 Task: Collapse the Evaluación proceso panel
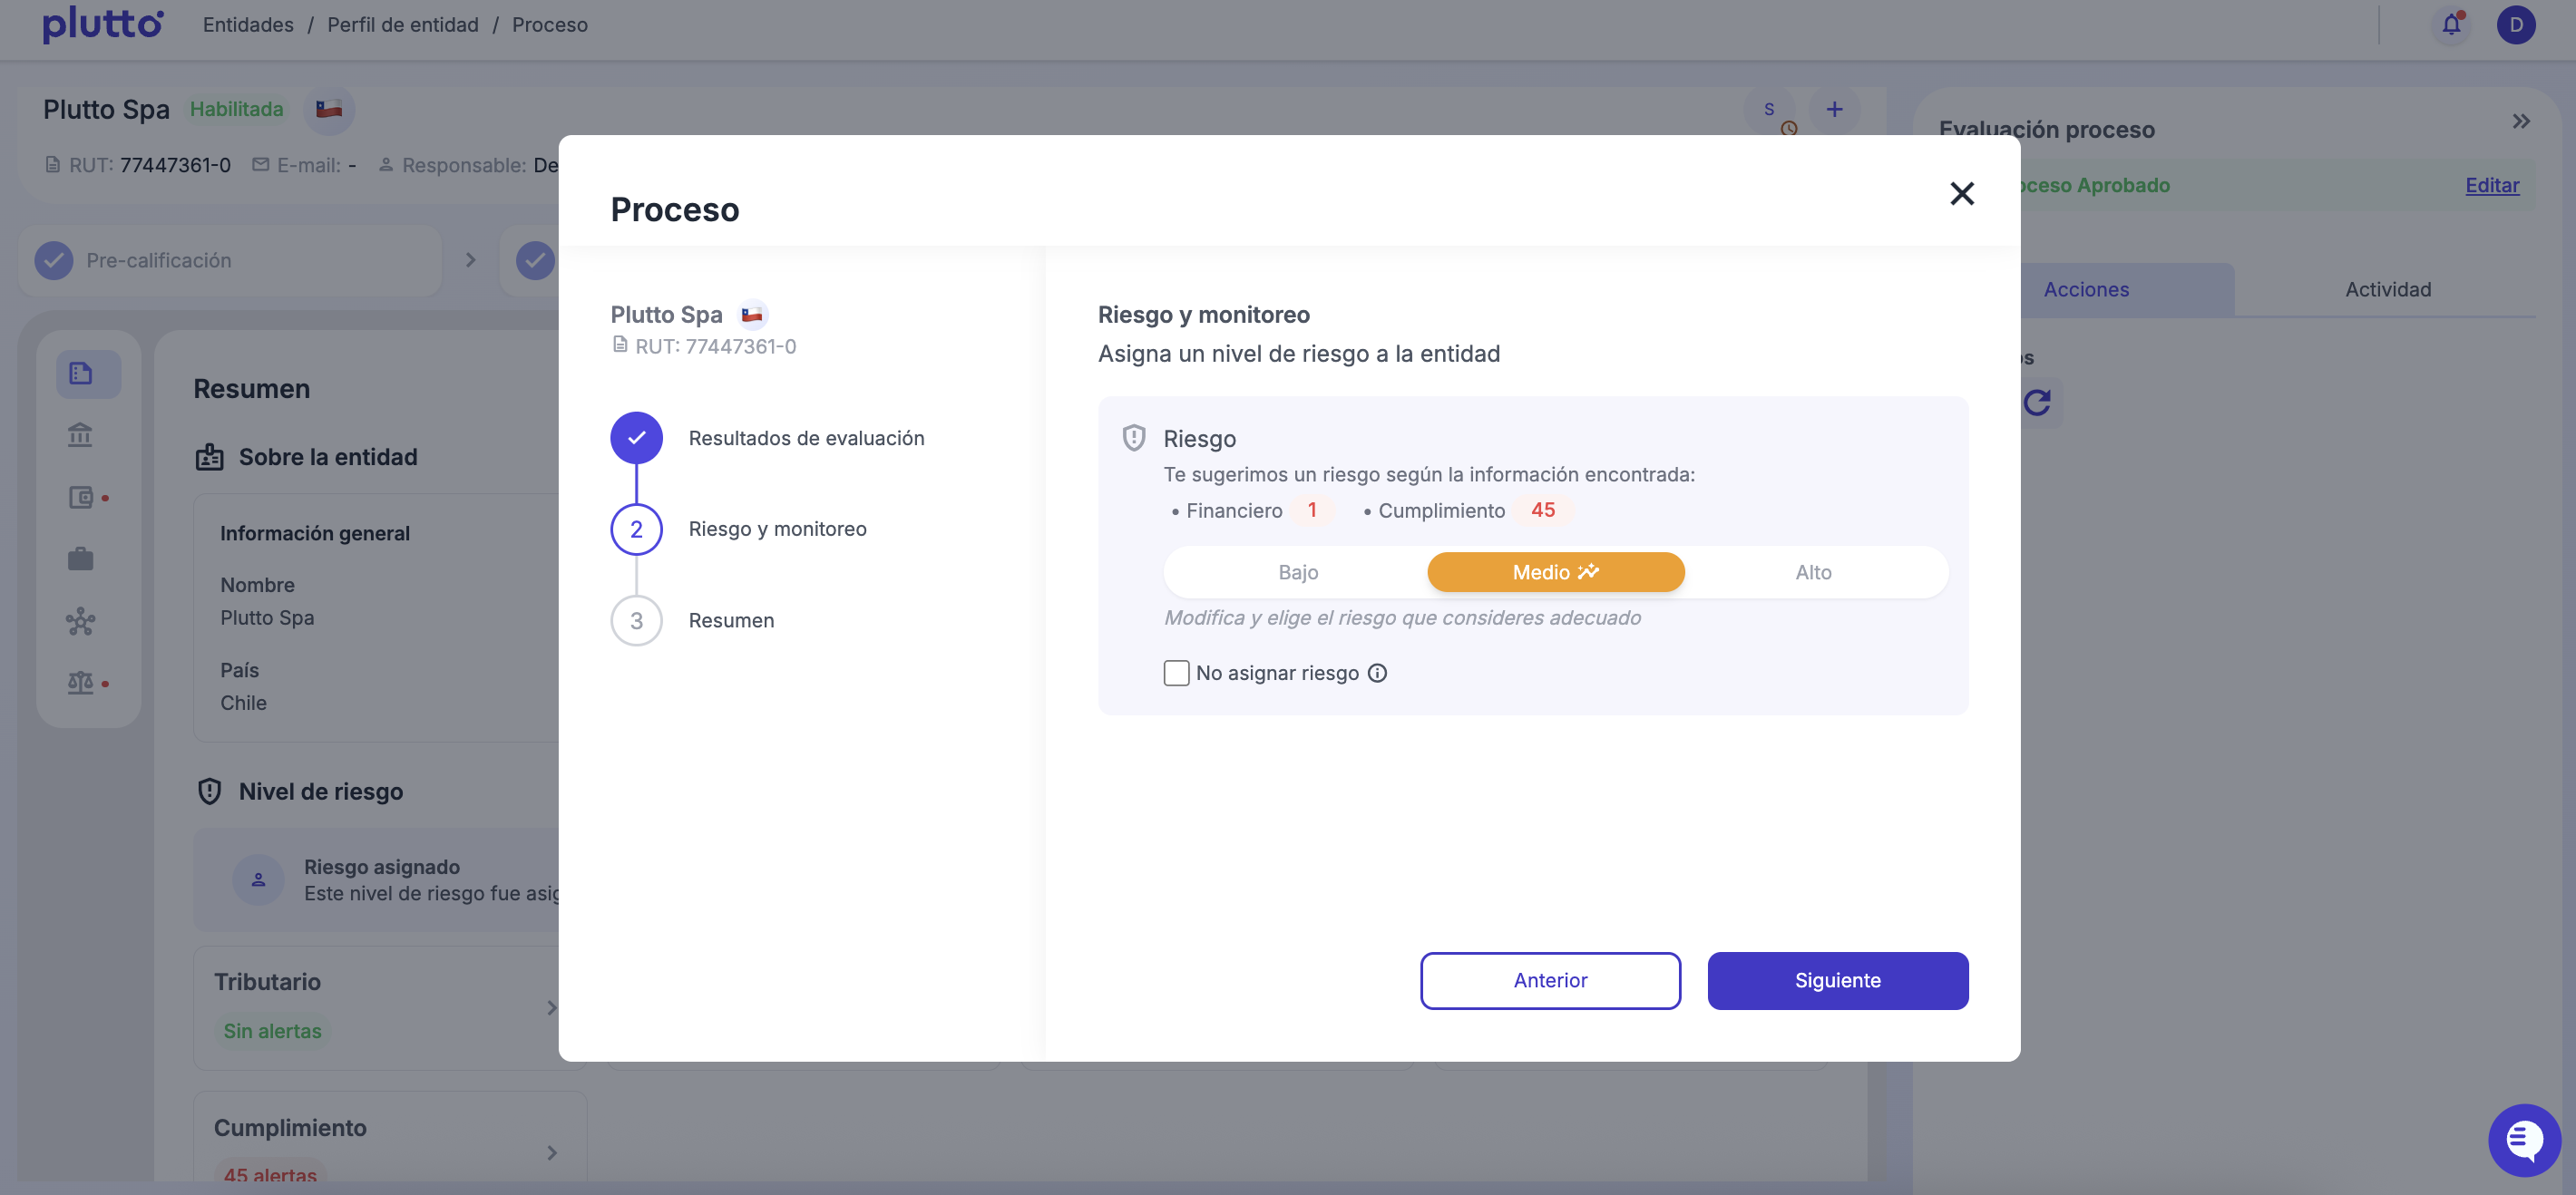[x=2521, y=122]
